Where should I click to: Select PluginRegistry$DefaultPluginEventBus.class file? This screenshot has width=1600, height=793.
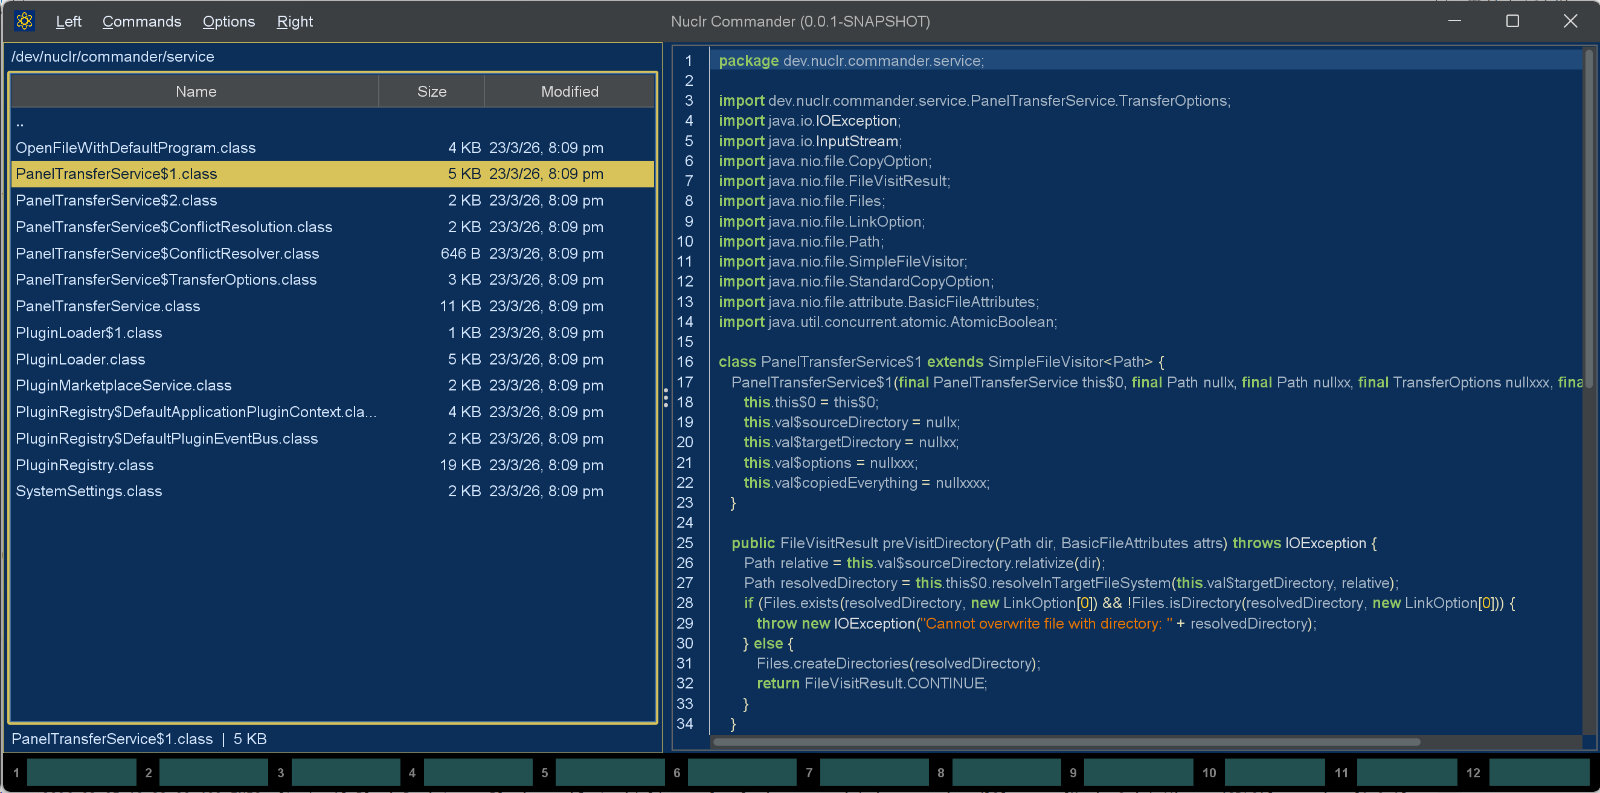click(333, 439)
